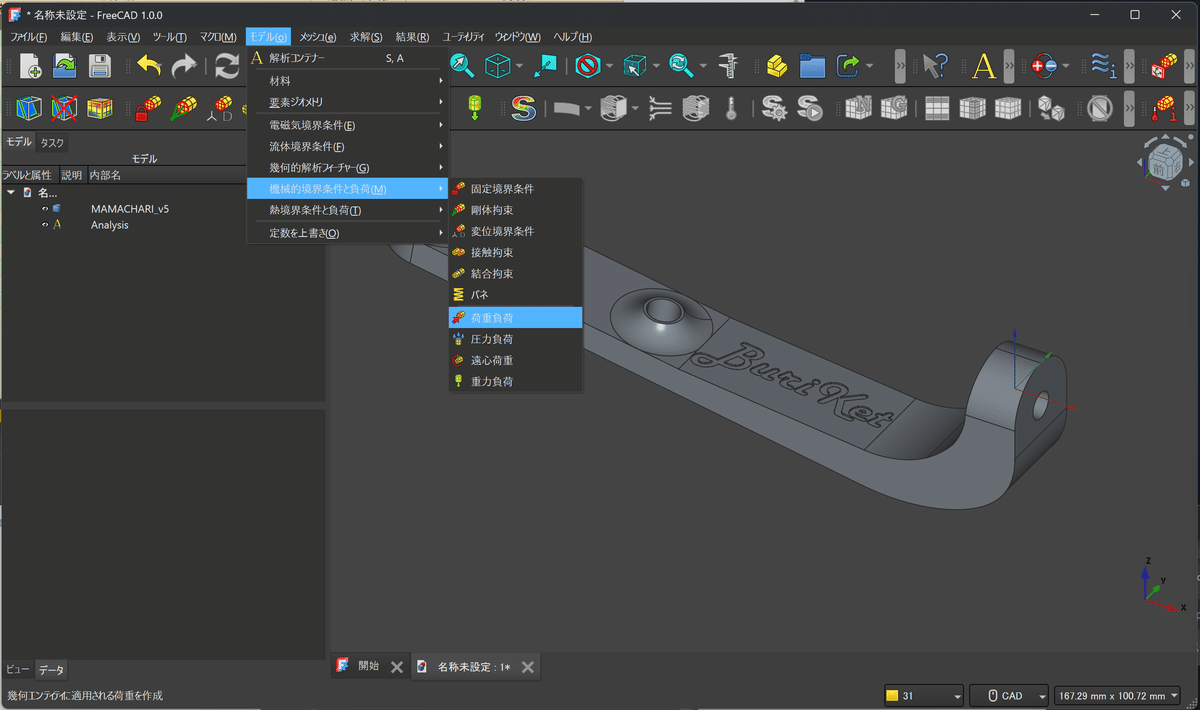The image size is (1200, 710).
Task: Click the yellow Undo arrow
Action: (x=150, y=66)
